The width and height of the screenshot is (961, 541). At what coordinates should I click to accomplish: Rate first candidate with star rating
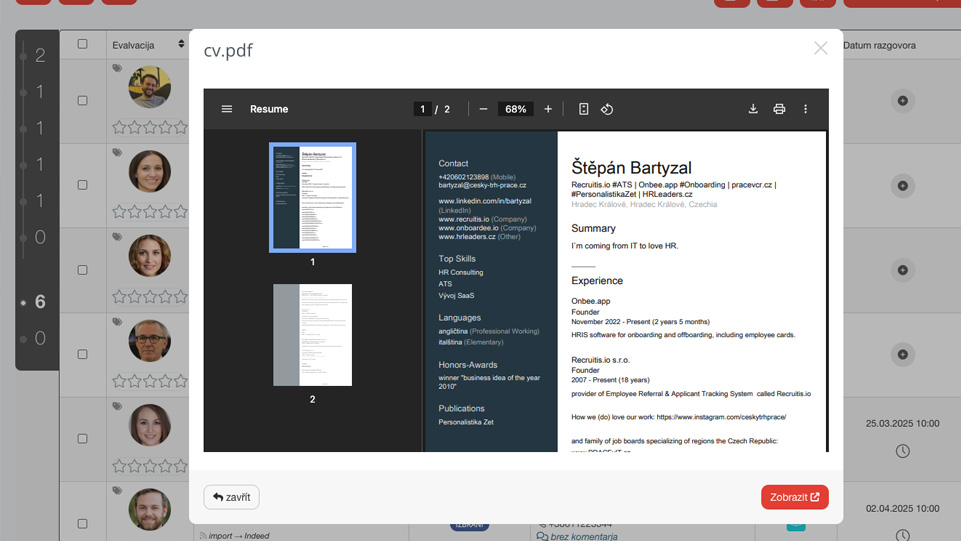pyautogui.click(x=150, y=127)
